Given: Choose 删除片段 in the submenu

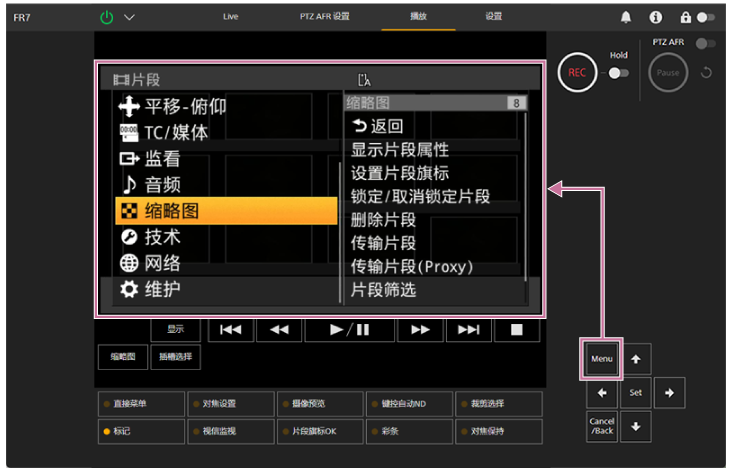Looking at the screenshot, I should pyautogui.click(x=383, y=219).
